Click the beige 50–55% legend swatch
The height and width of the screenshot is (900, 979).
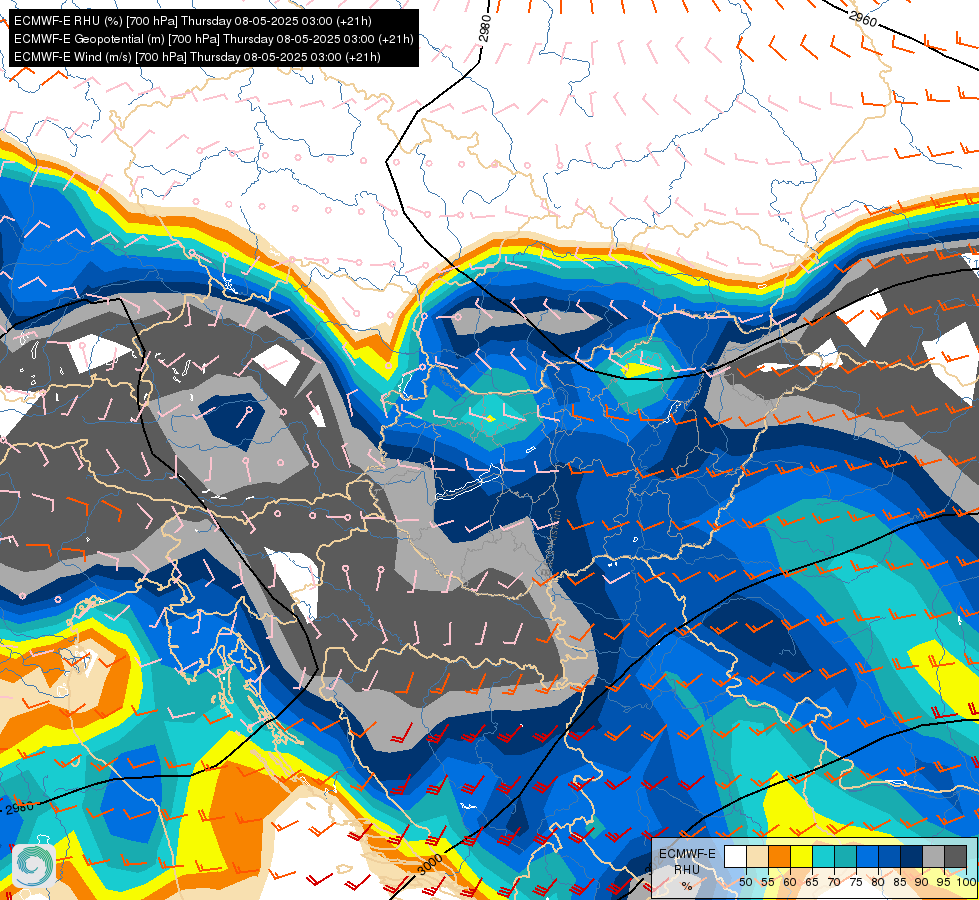tap(757, 856)
